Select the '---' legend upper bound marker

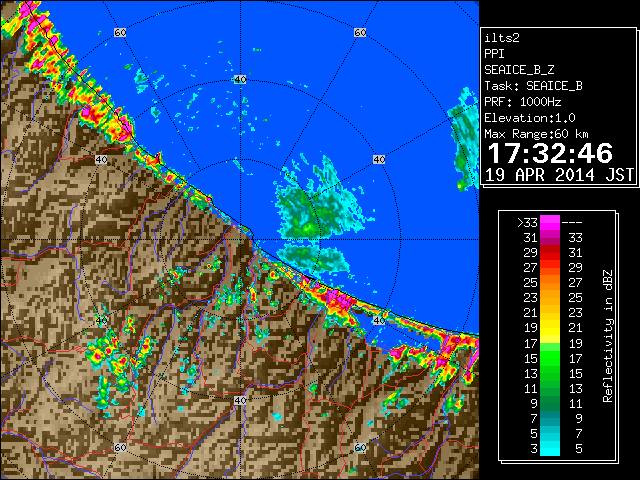[572, 222]
